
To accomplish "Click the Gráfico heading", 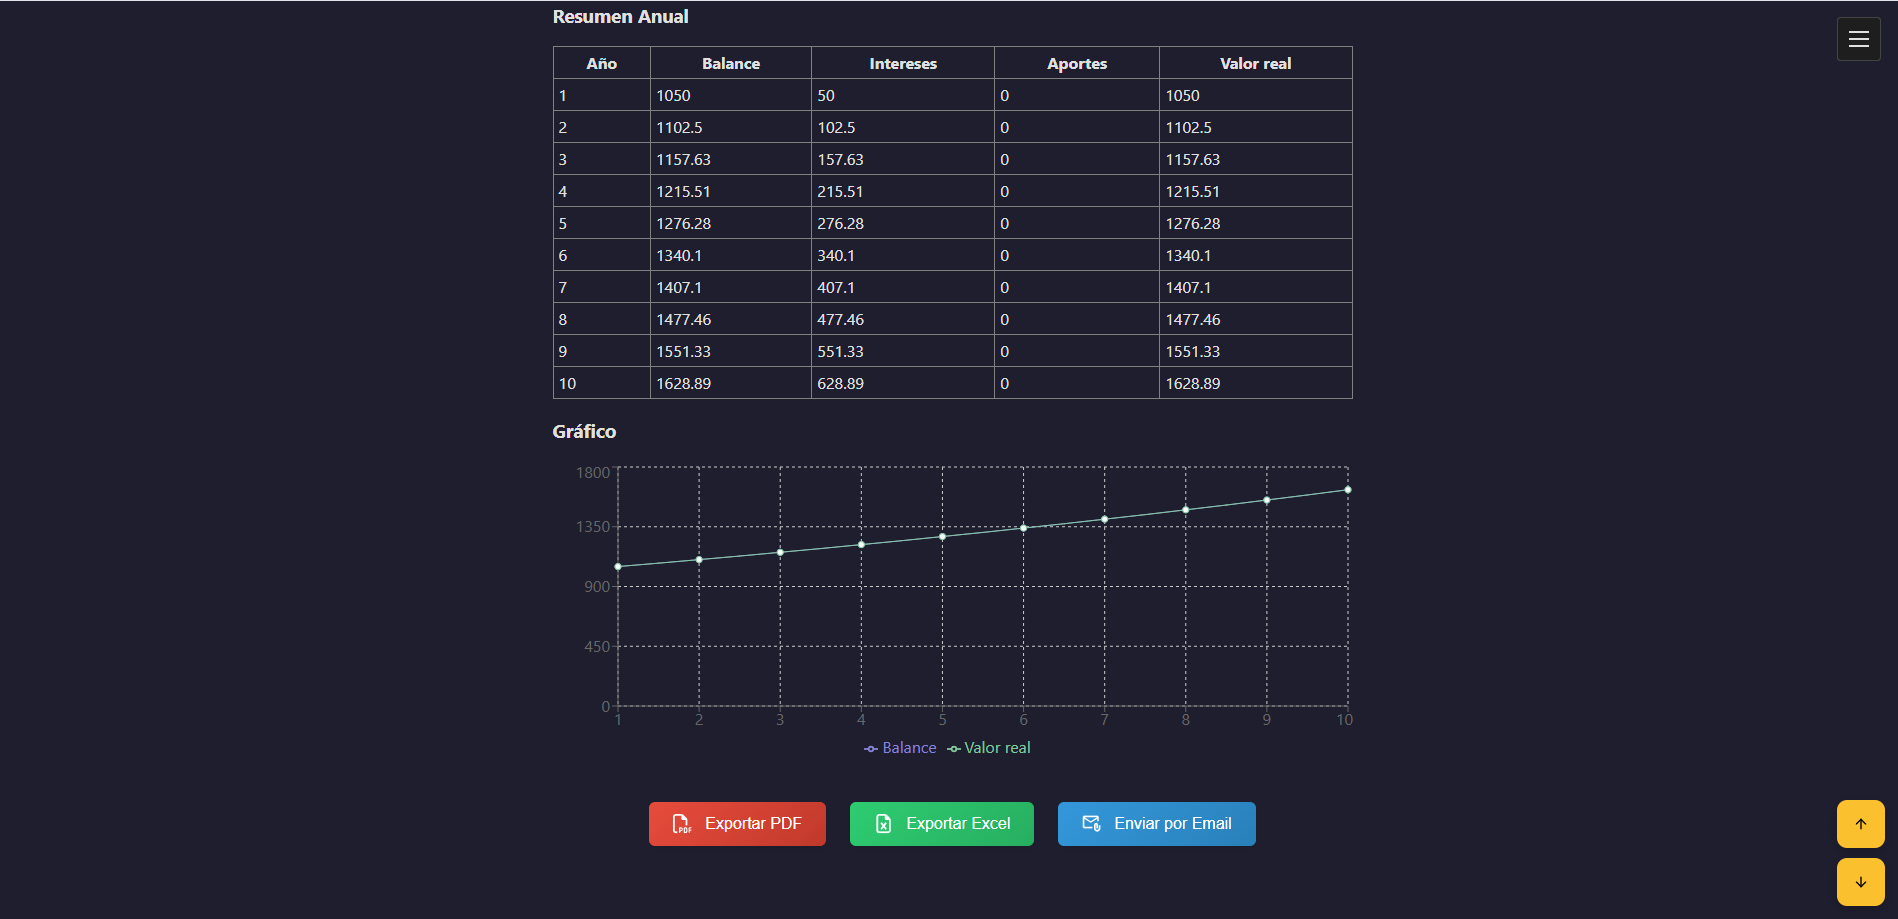I will (584, 432).
